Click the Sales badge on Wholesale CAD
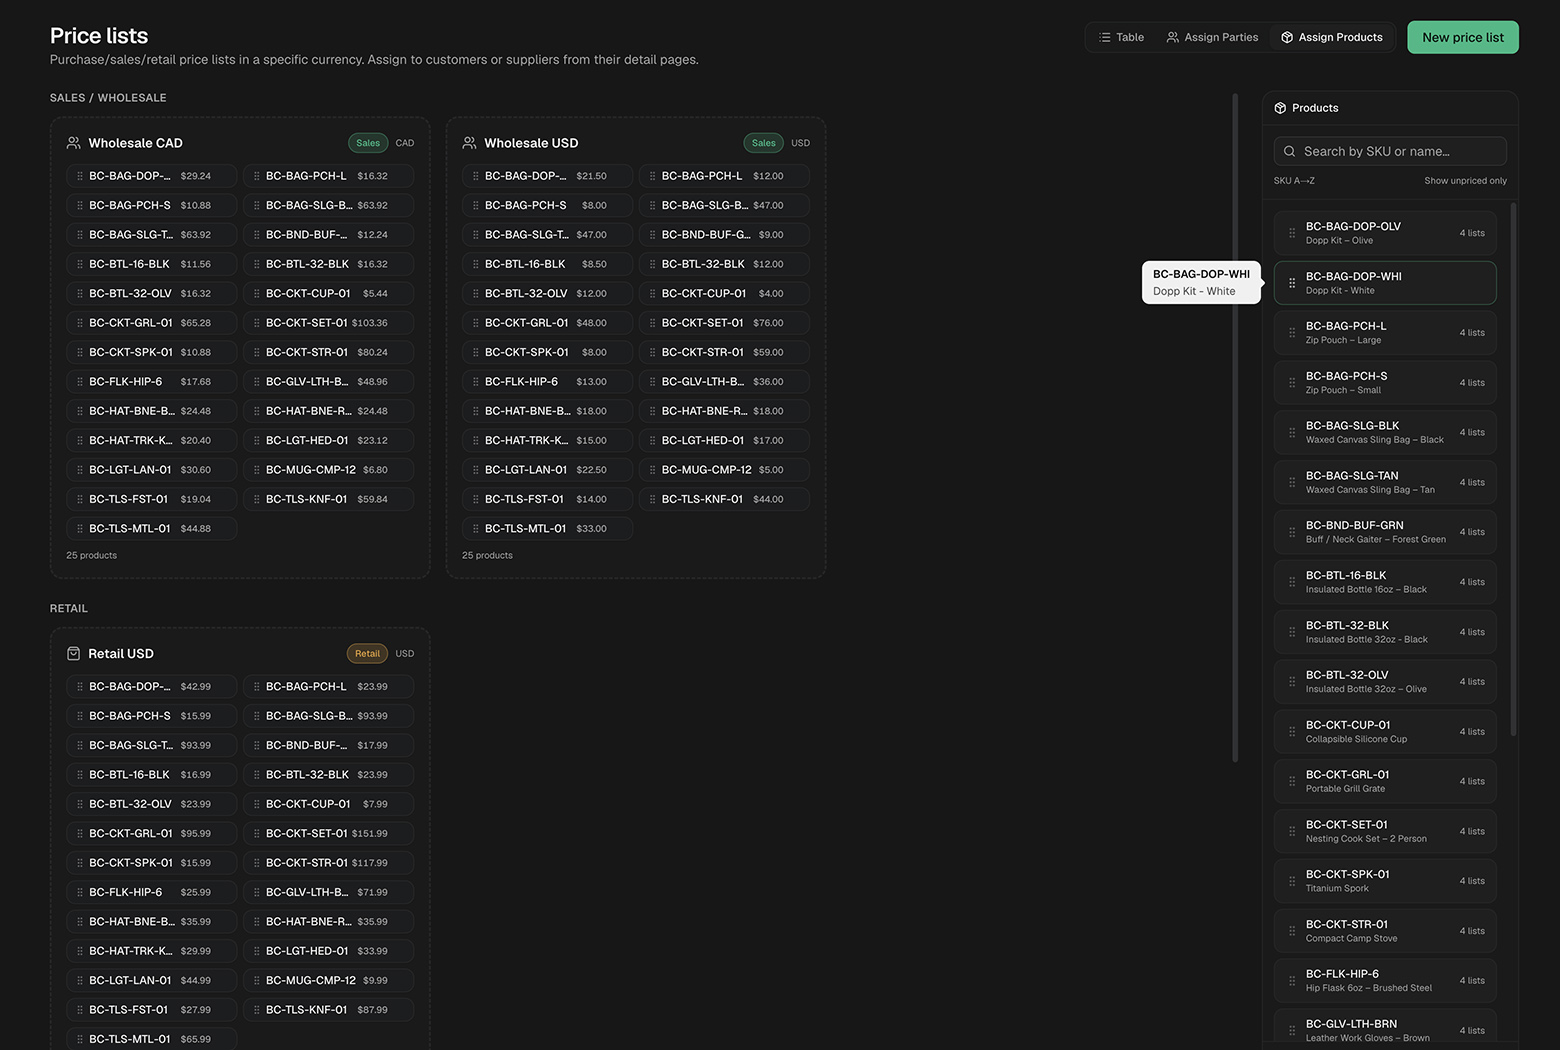This screenshot has width=1560, height=1050. tap(368, 143)
